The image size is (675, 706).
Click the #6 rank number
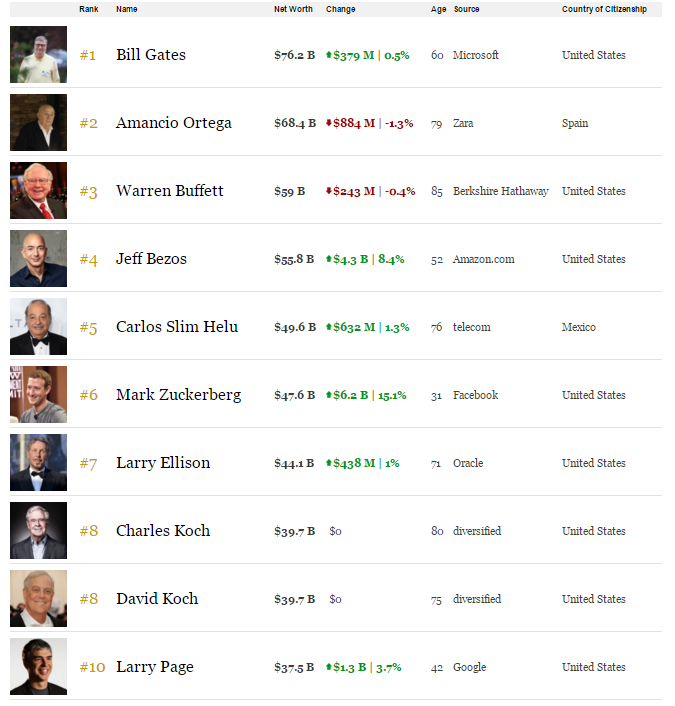[88, 395]
